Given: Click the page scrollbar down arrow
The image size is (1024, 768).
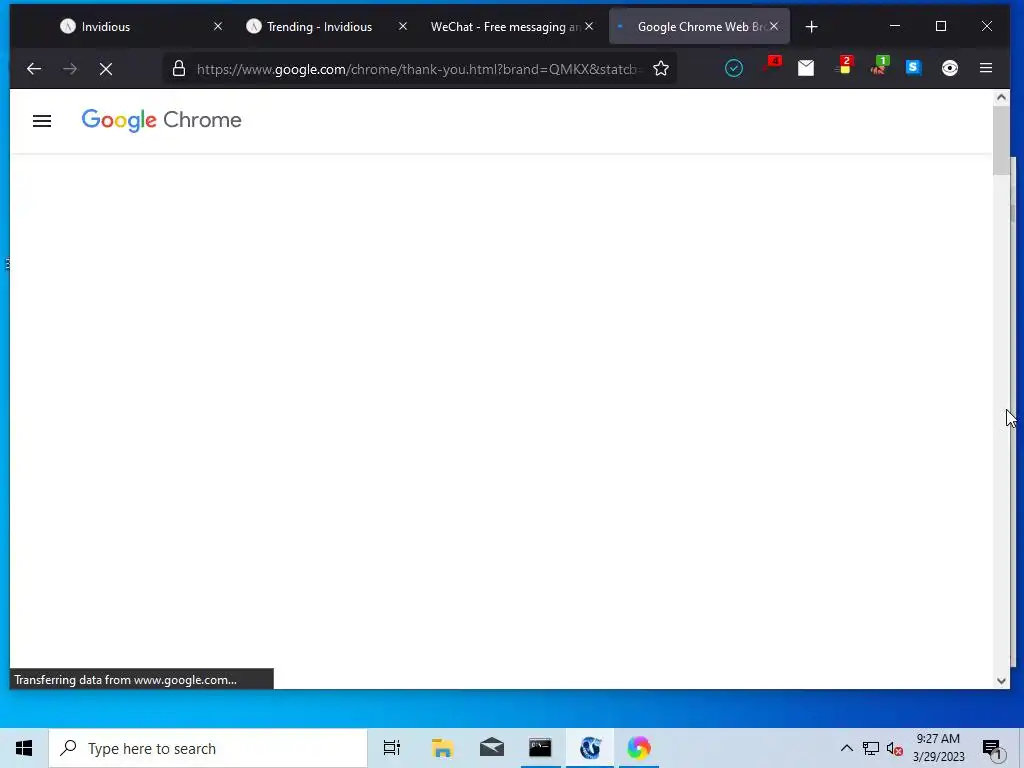Looking at the screenshot, I should (x=1001, y=680).
